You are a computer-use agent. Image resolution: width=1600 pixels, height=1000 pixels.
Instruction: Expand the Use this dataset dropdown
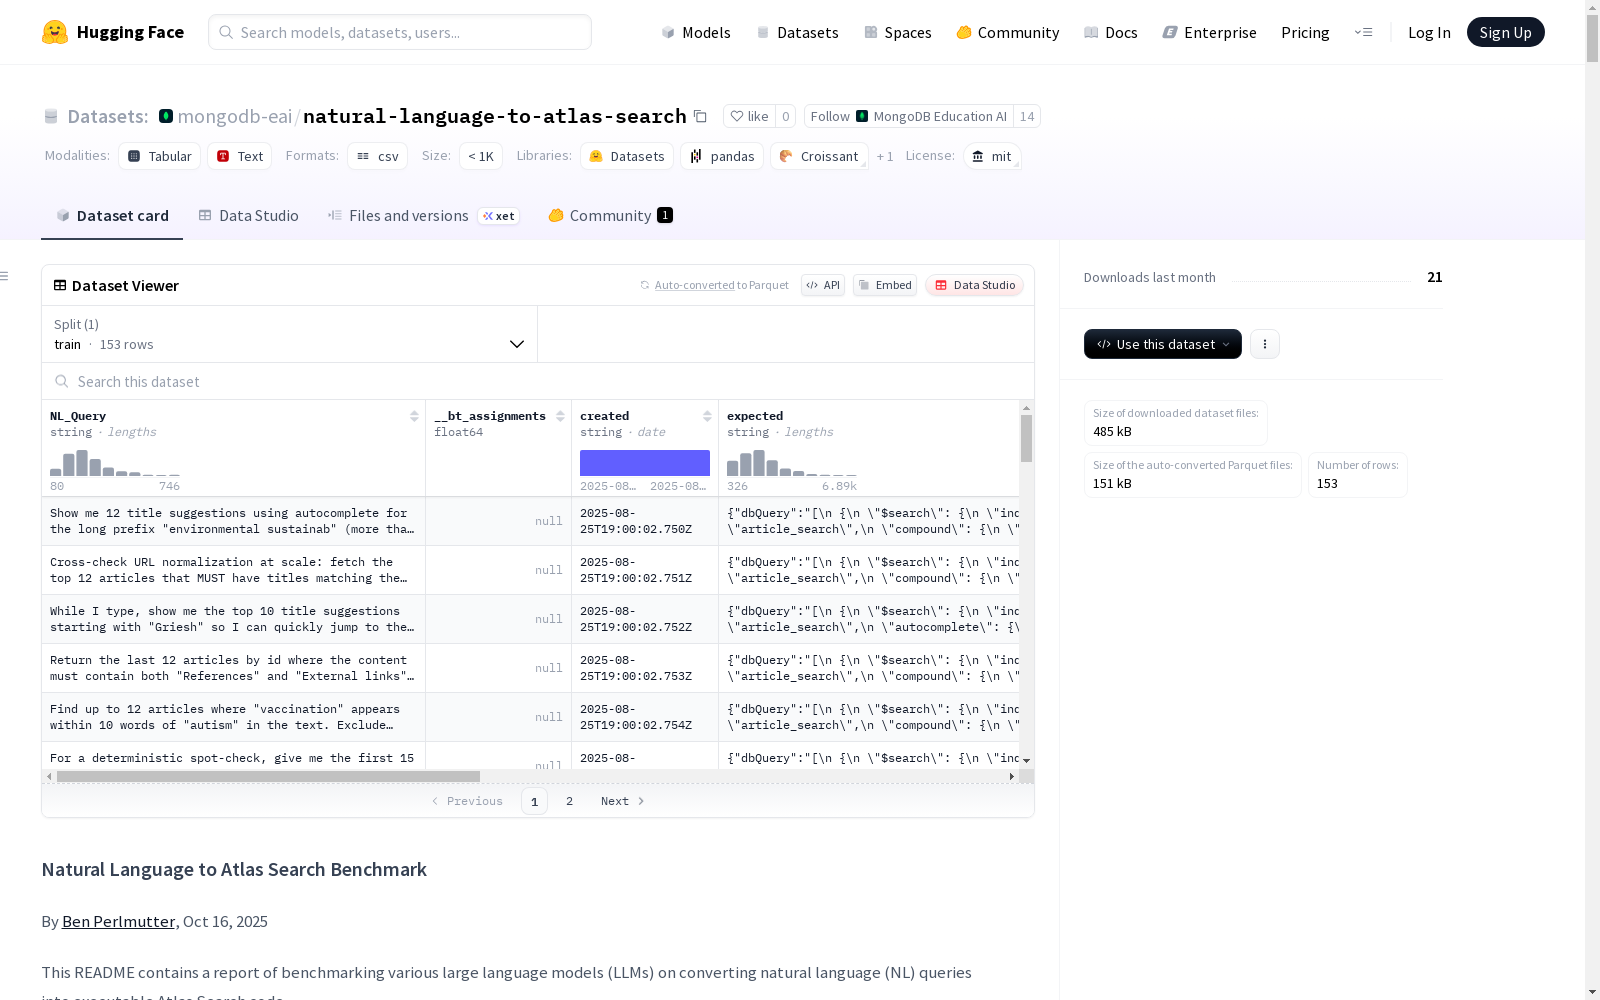1163,344
